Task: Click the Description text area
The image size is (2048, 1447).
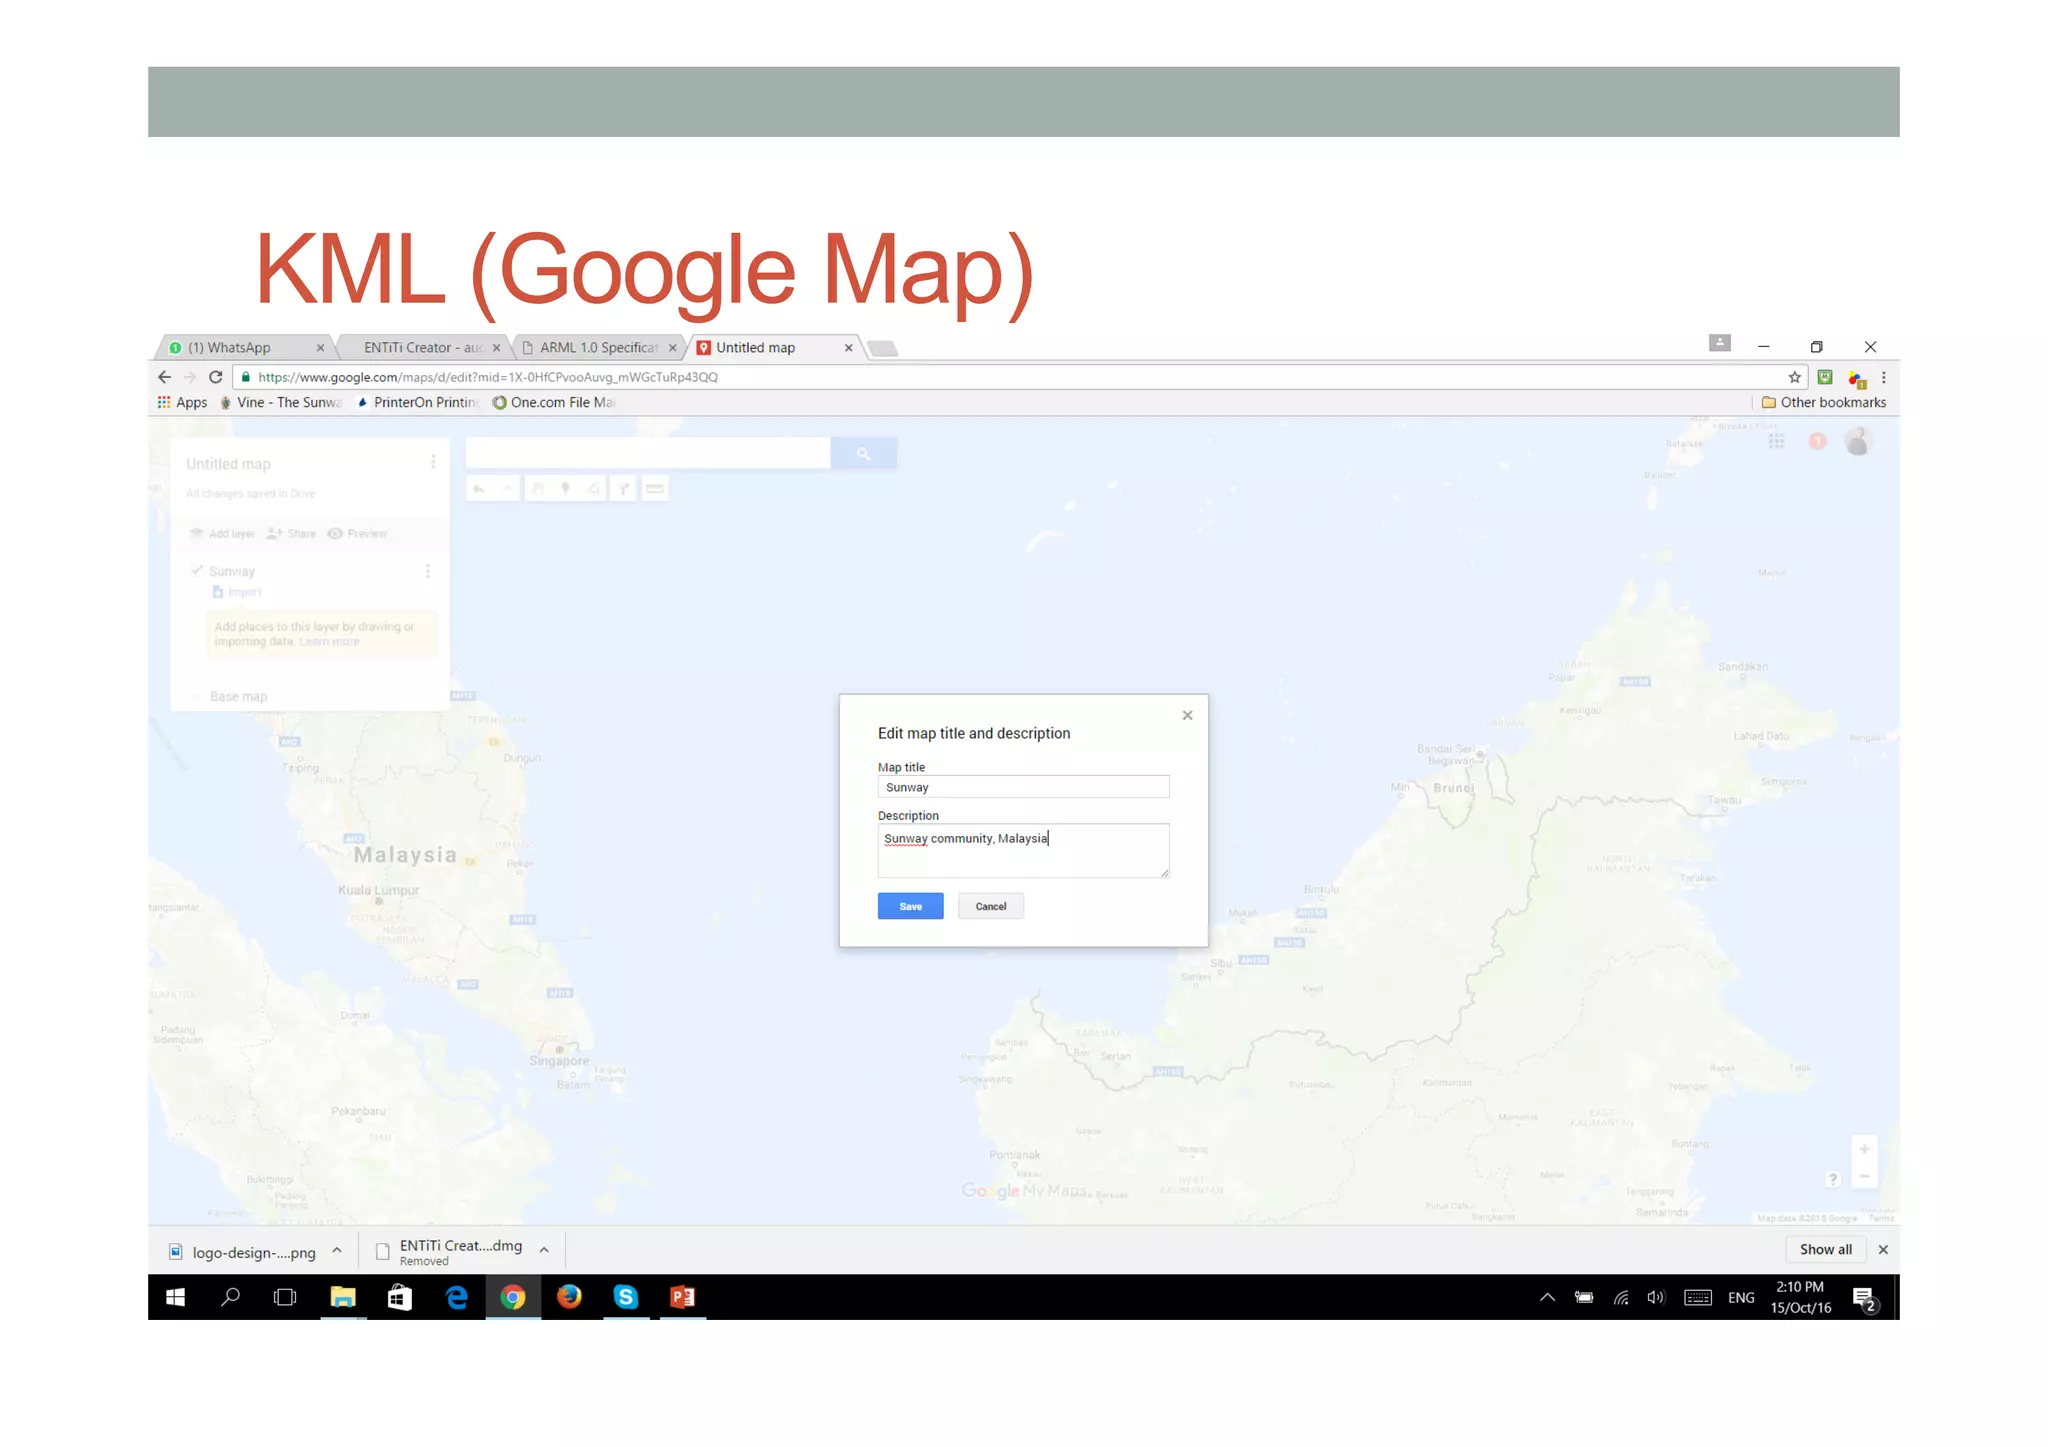Action: click(x=1023, y=850)
